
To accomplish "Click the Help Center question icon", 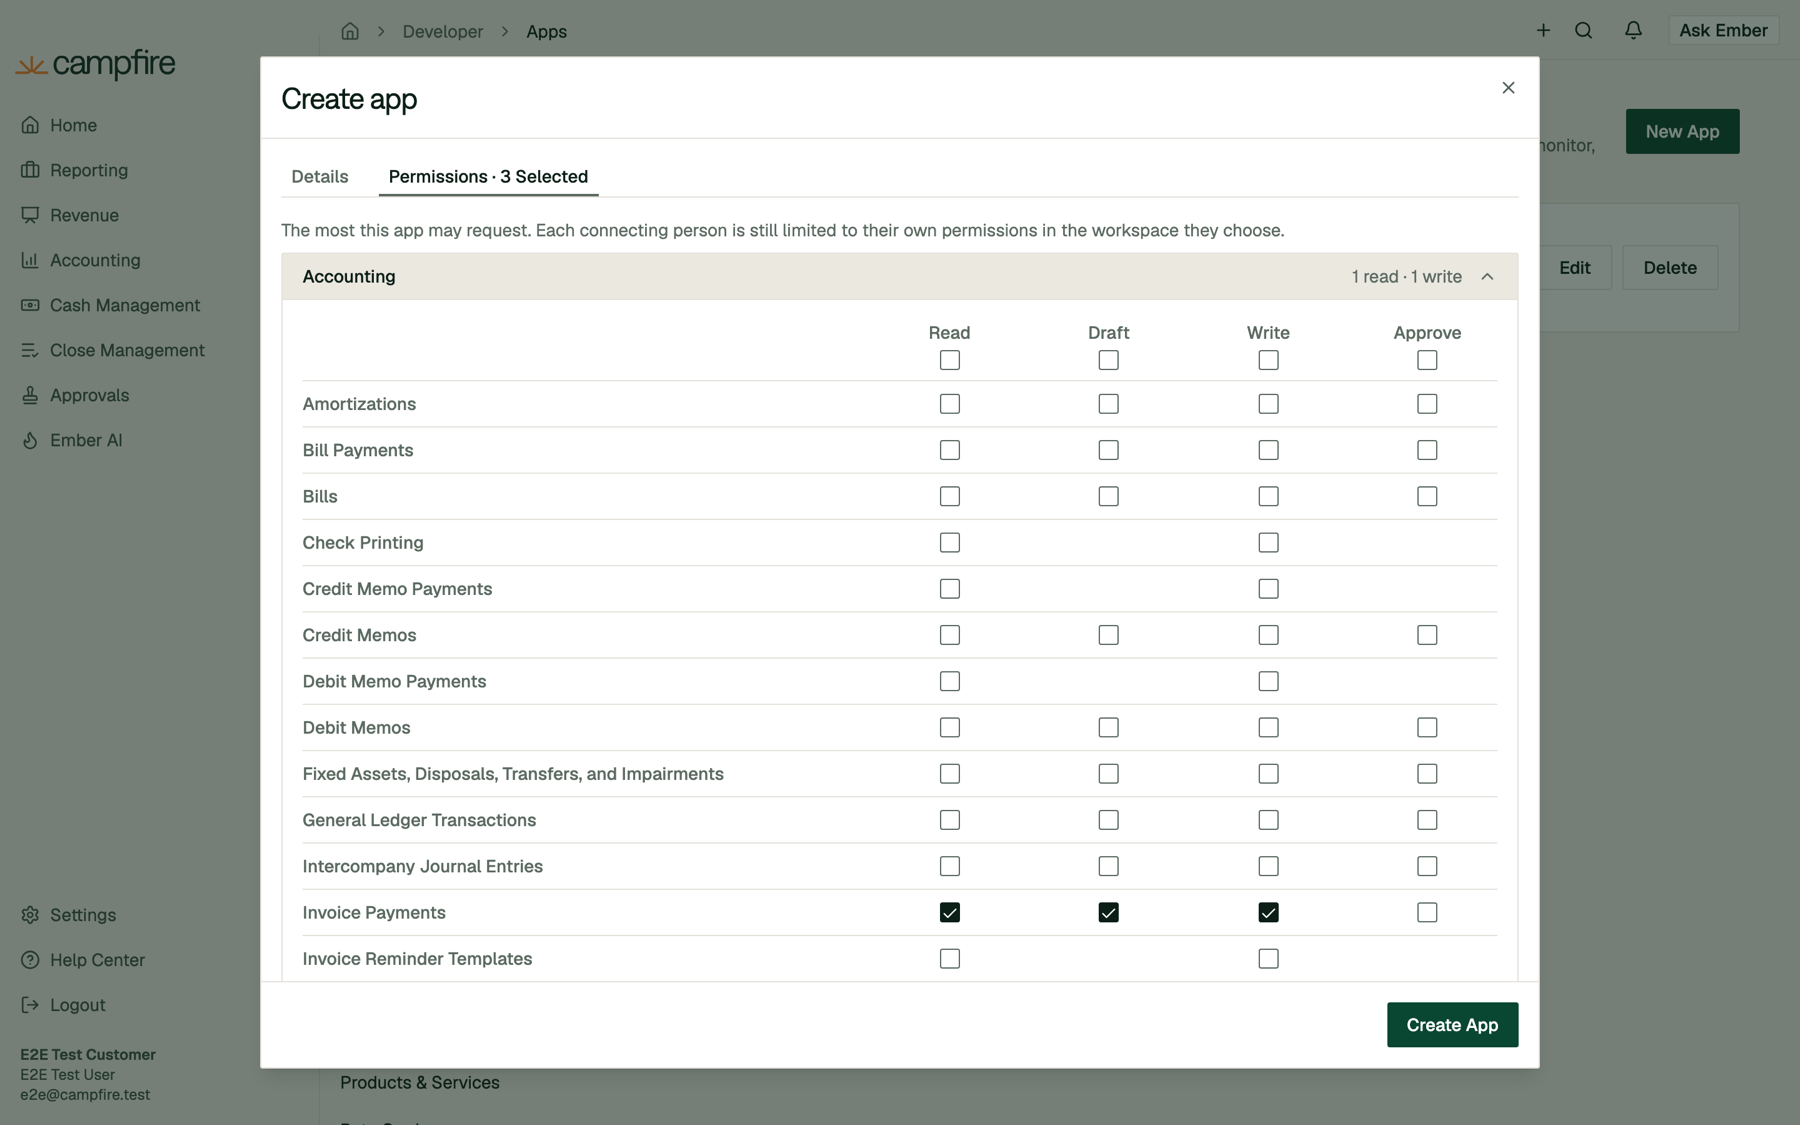I will tap(30, 960).
